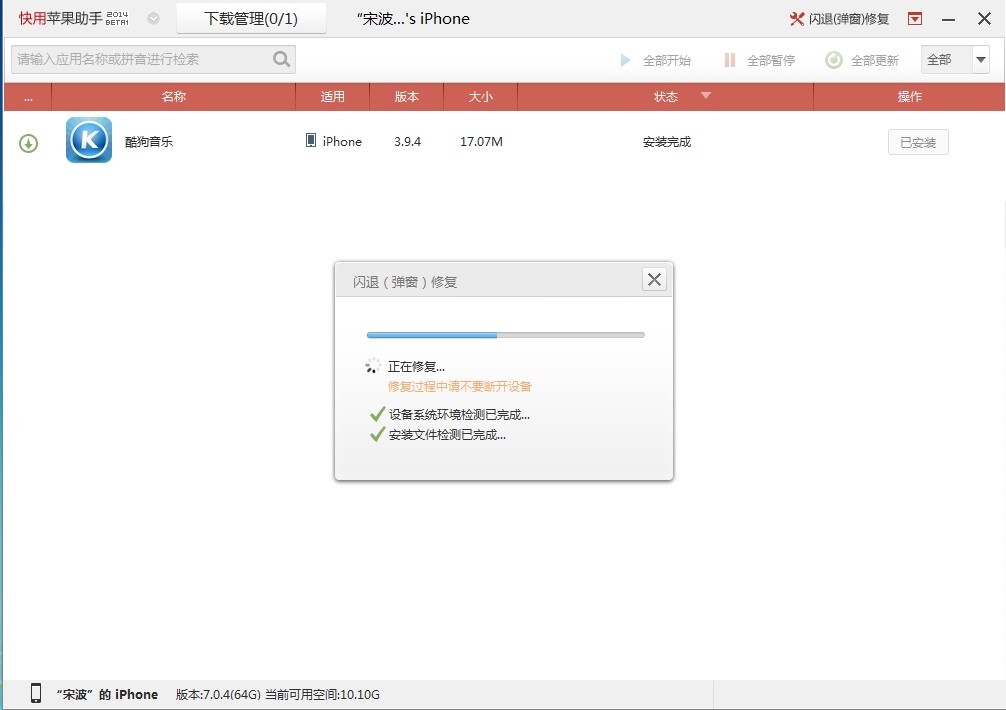Click the repair progress bar
The width and height of the screenshot is (1006, 710).
point(506,335)
